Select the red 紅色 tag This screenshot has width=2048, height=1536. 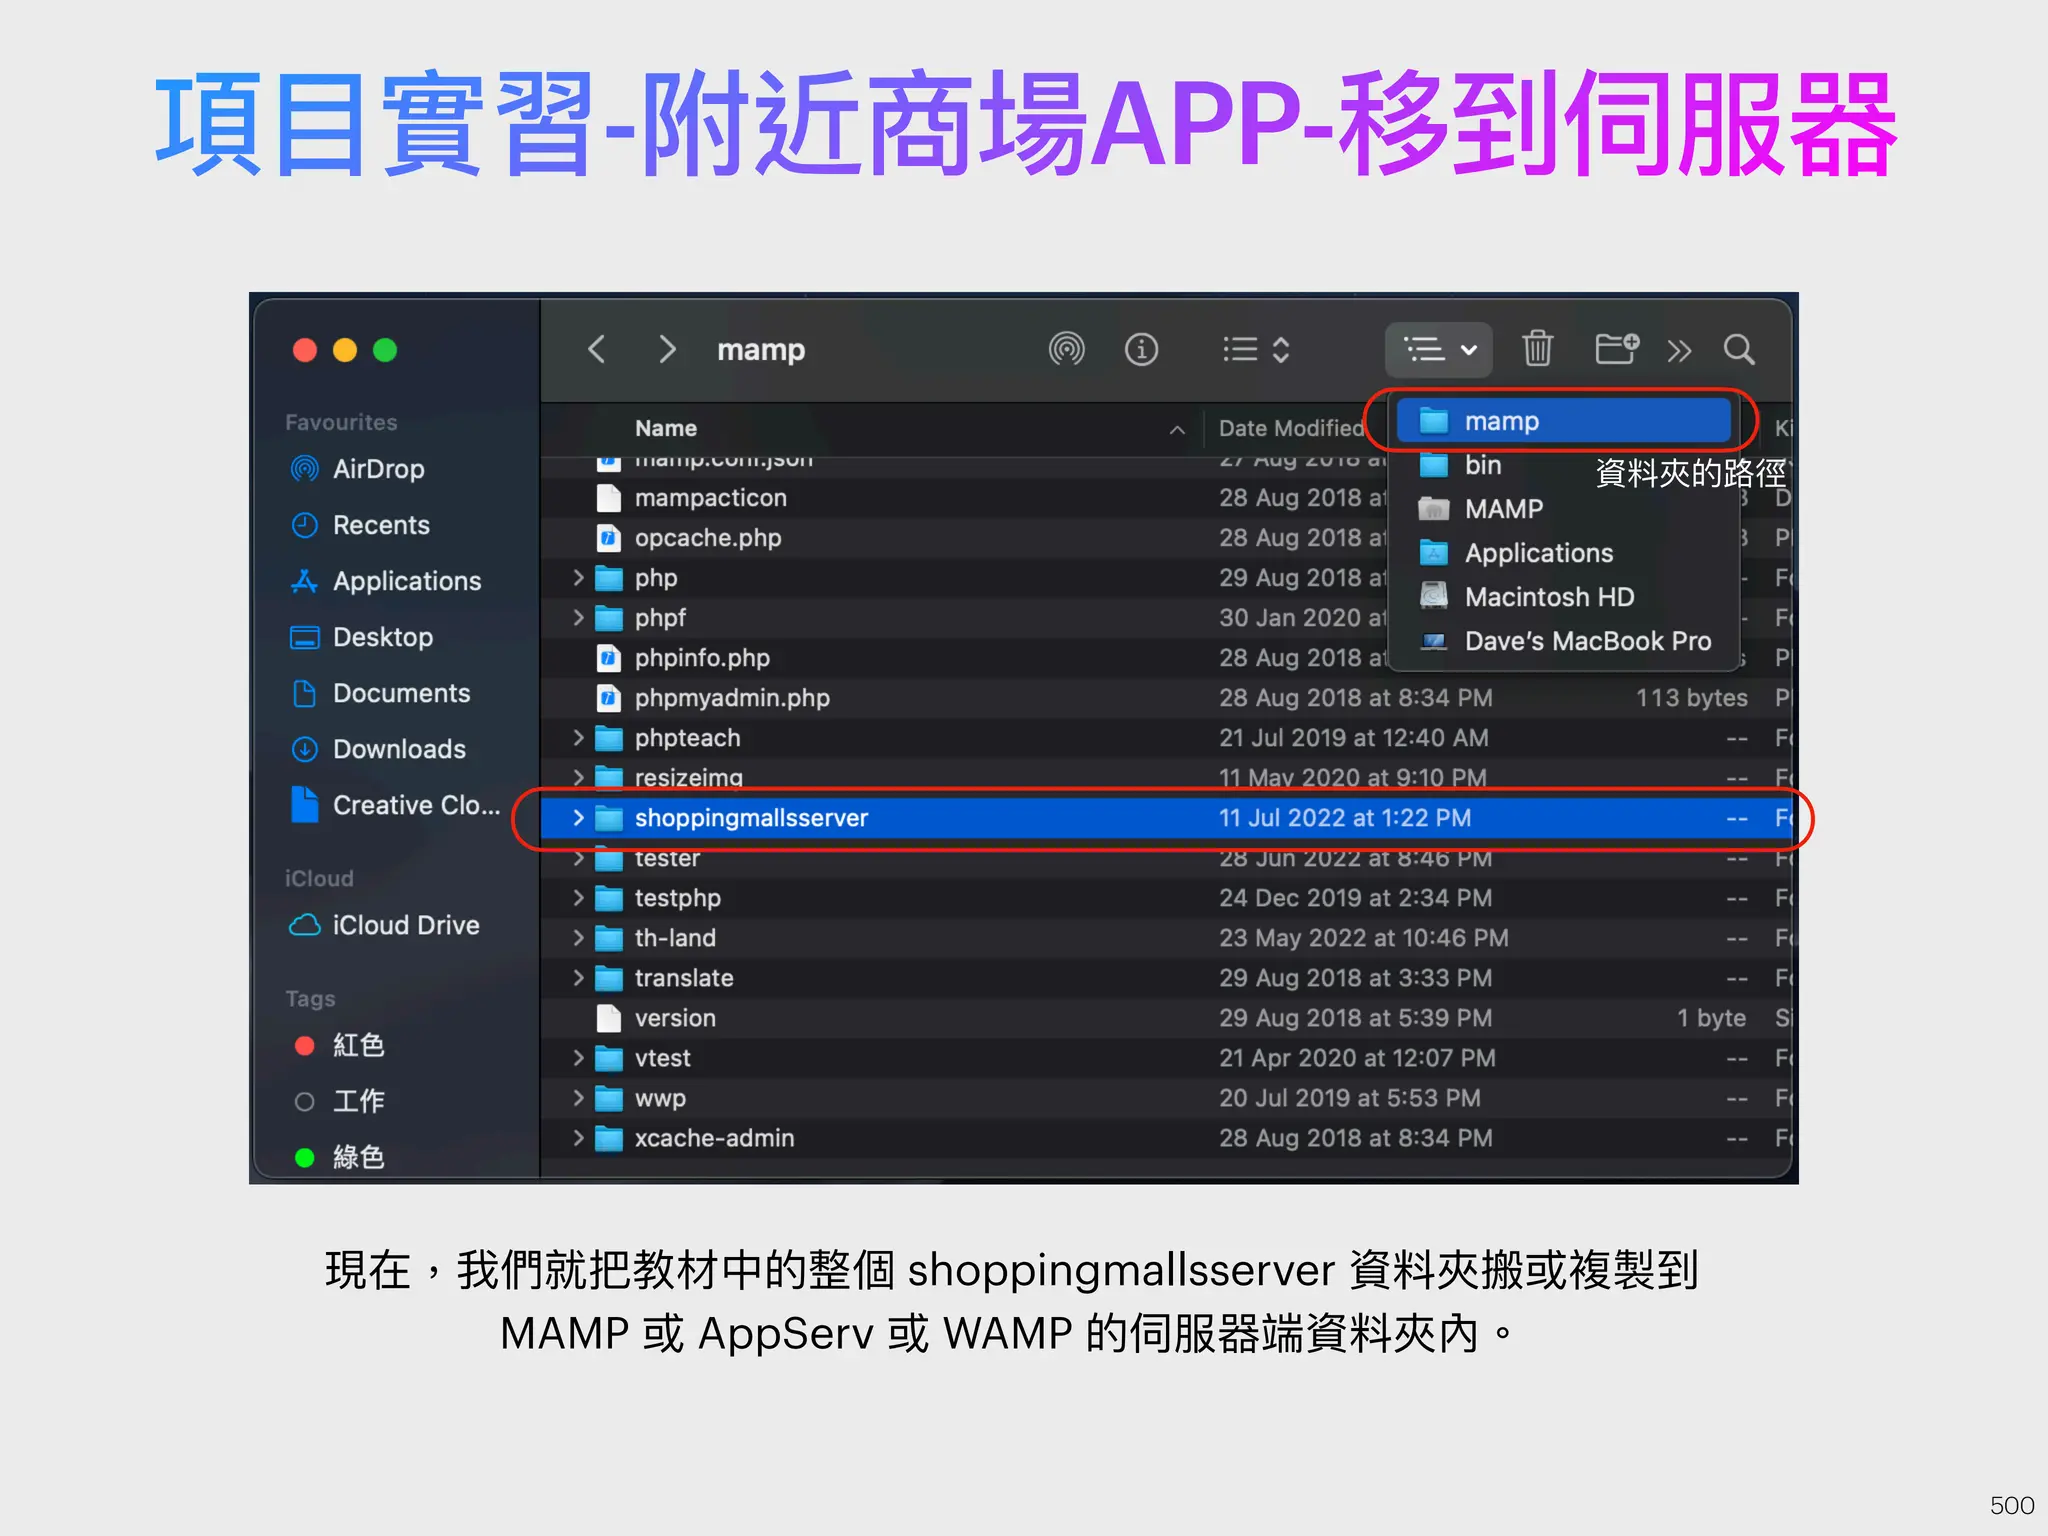coord(340,1045)
